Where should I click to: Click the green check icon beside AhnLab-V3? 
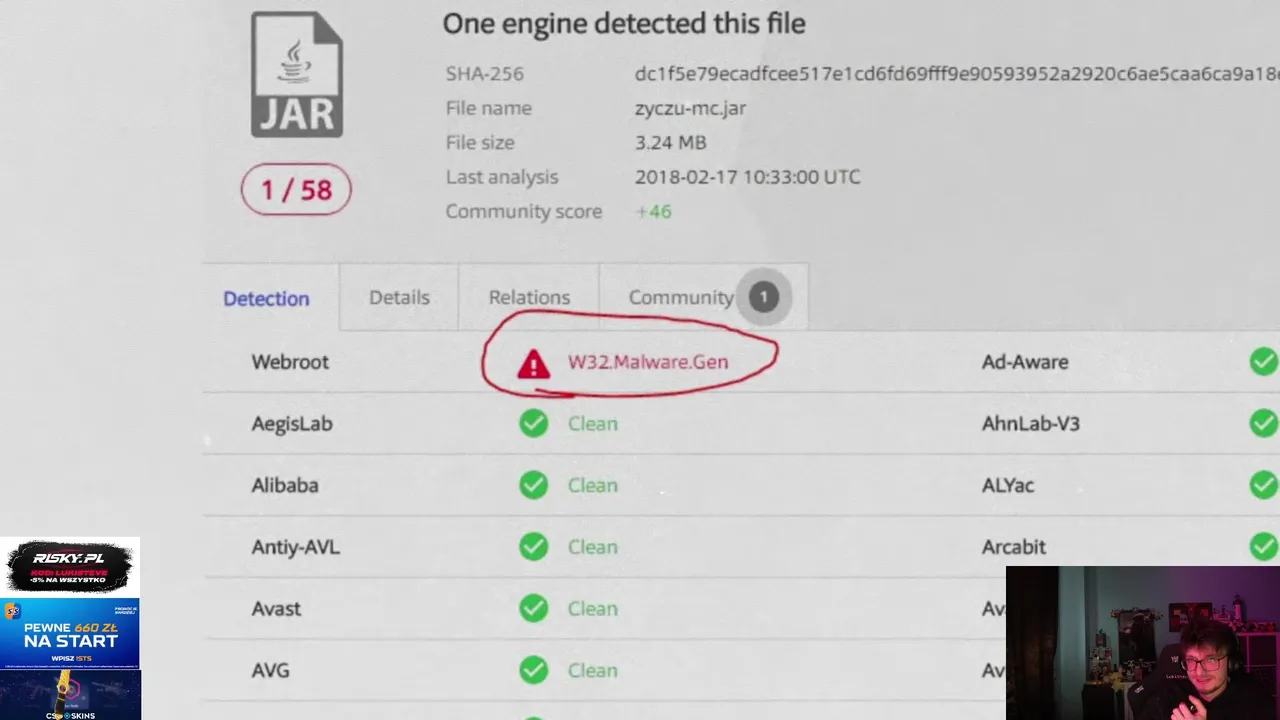point(1263,424)
